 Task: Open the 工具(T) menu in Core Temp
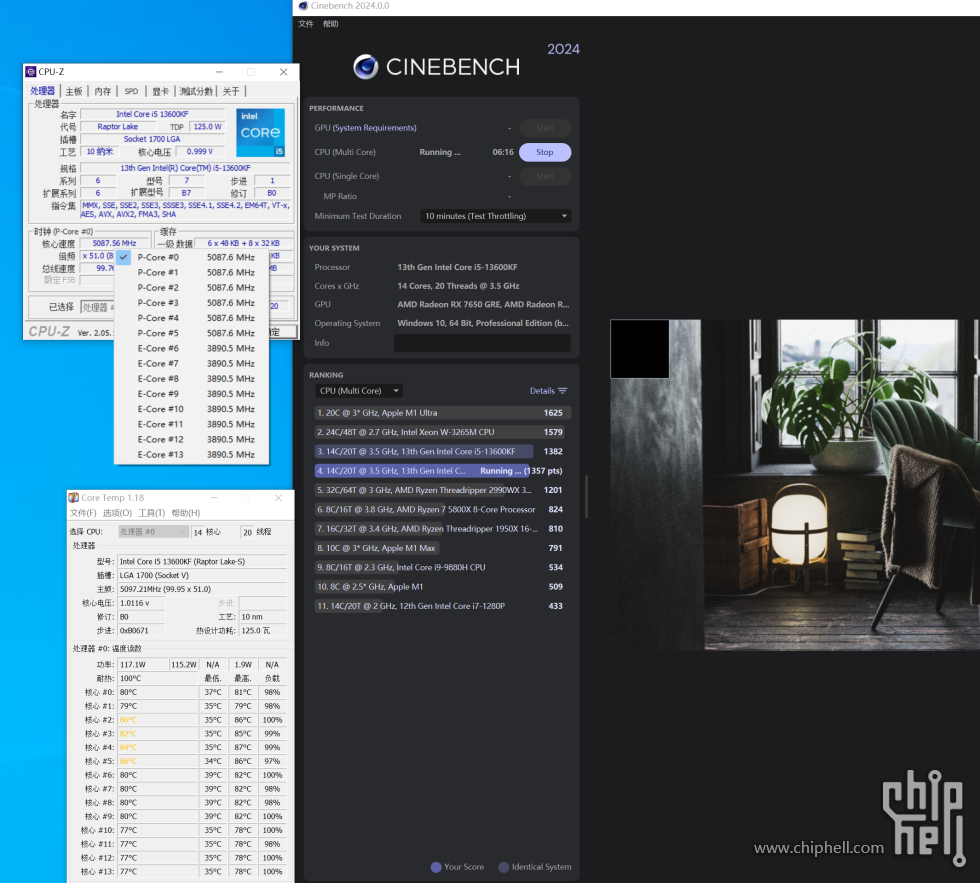click(152, 513)
